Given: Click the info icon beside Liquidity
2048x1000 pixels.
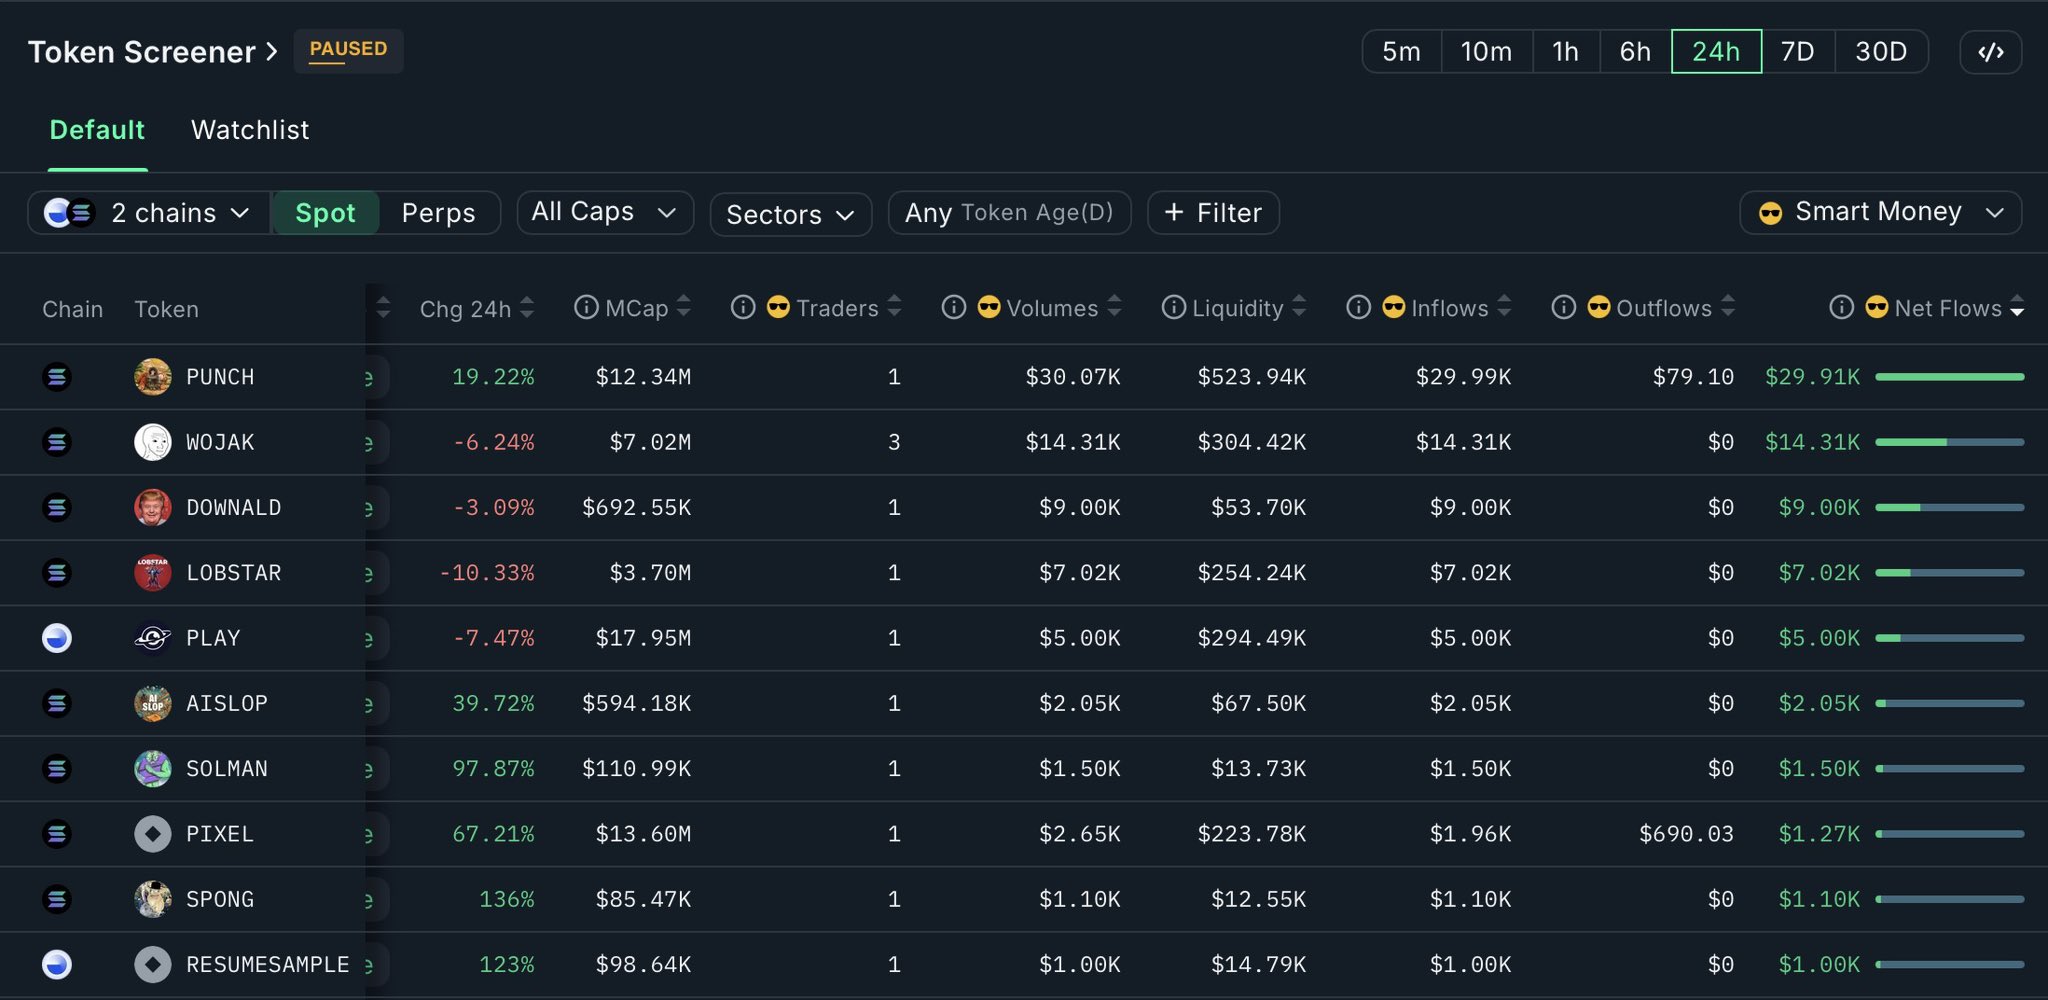Looking at the screenshot, I should pos(1173,307).
